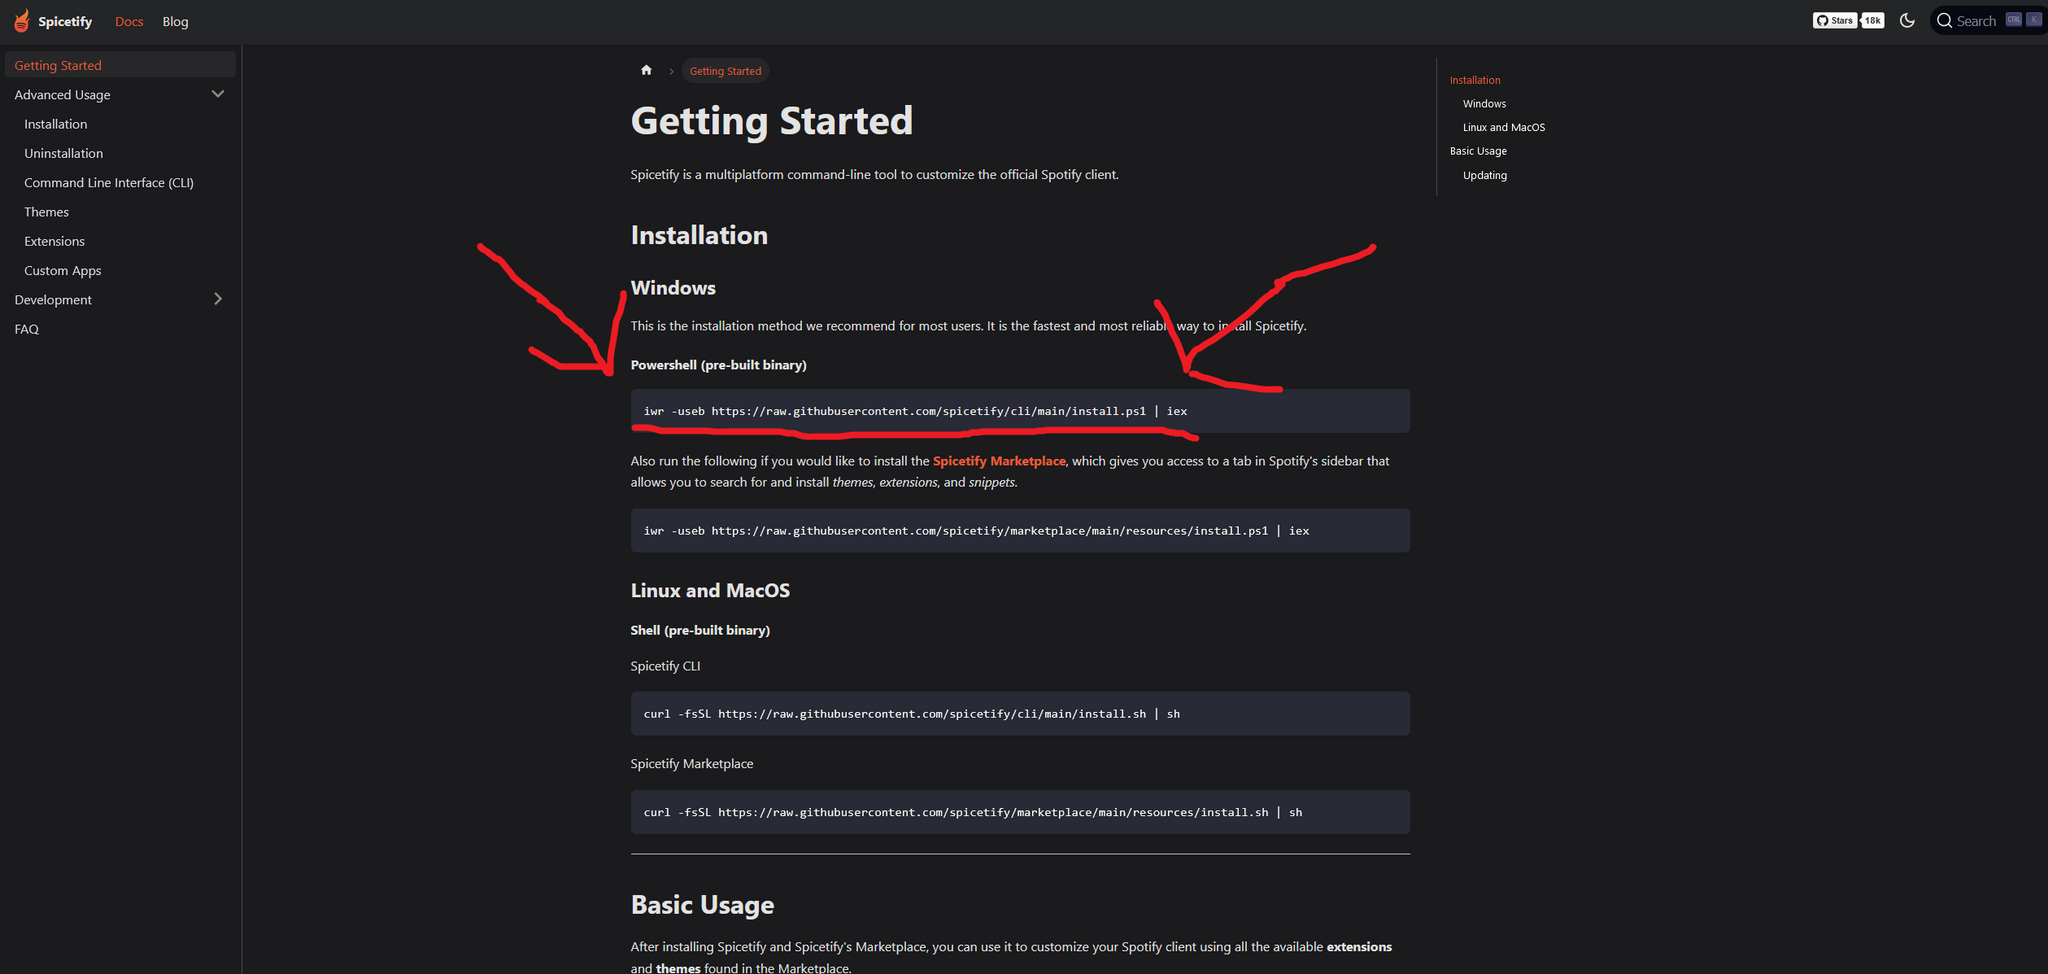Click the Getting Started breadcrumb chip
Viewport: 2048px width, 974px height.
[725, 71]
